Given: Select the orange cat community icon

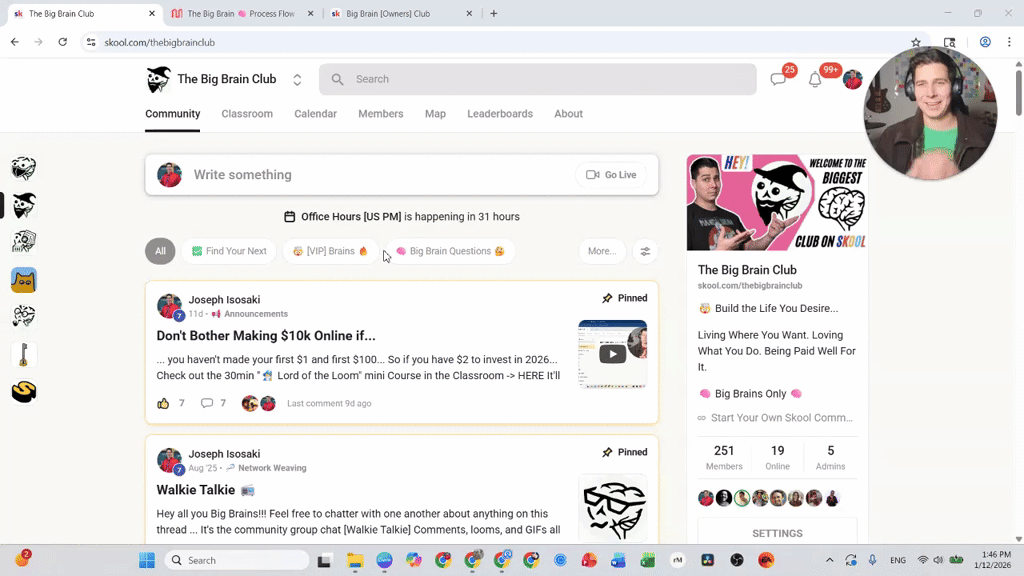Looking at the screenshot, I should tap(24, 280).
